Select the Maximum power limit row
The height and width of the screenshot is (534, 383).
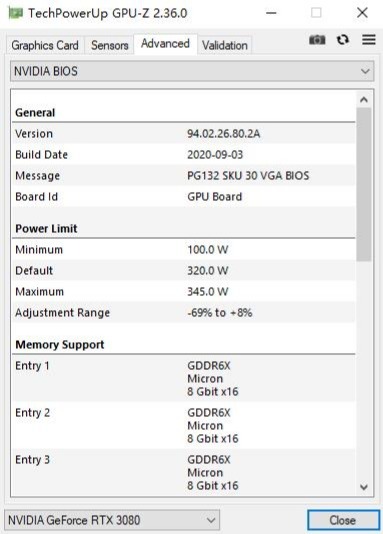pos(184,292)
